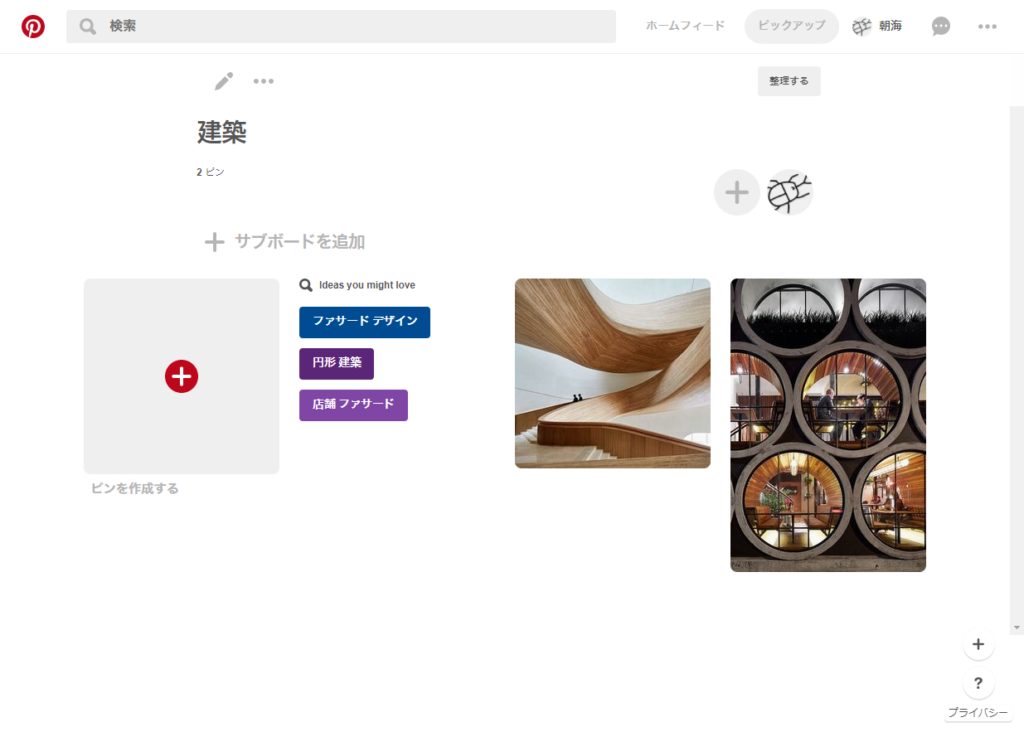
Task: Create pin with red plus button
Action: coord(182,376)
